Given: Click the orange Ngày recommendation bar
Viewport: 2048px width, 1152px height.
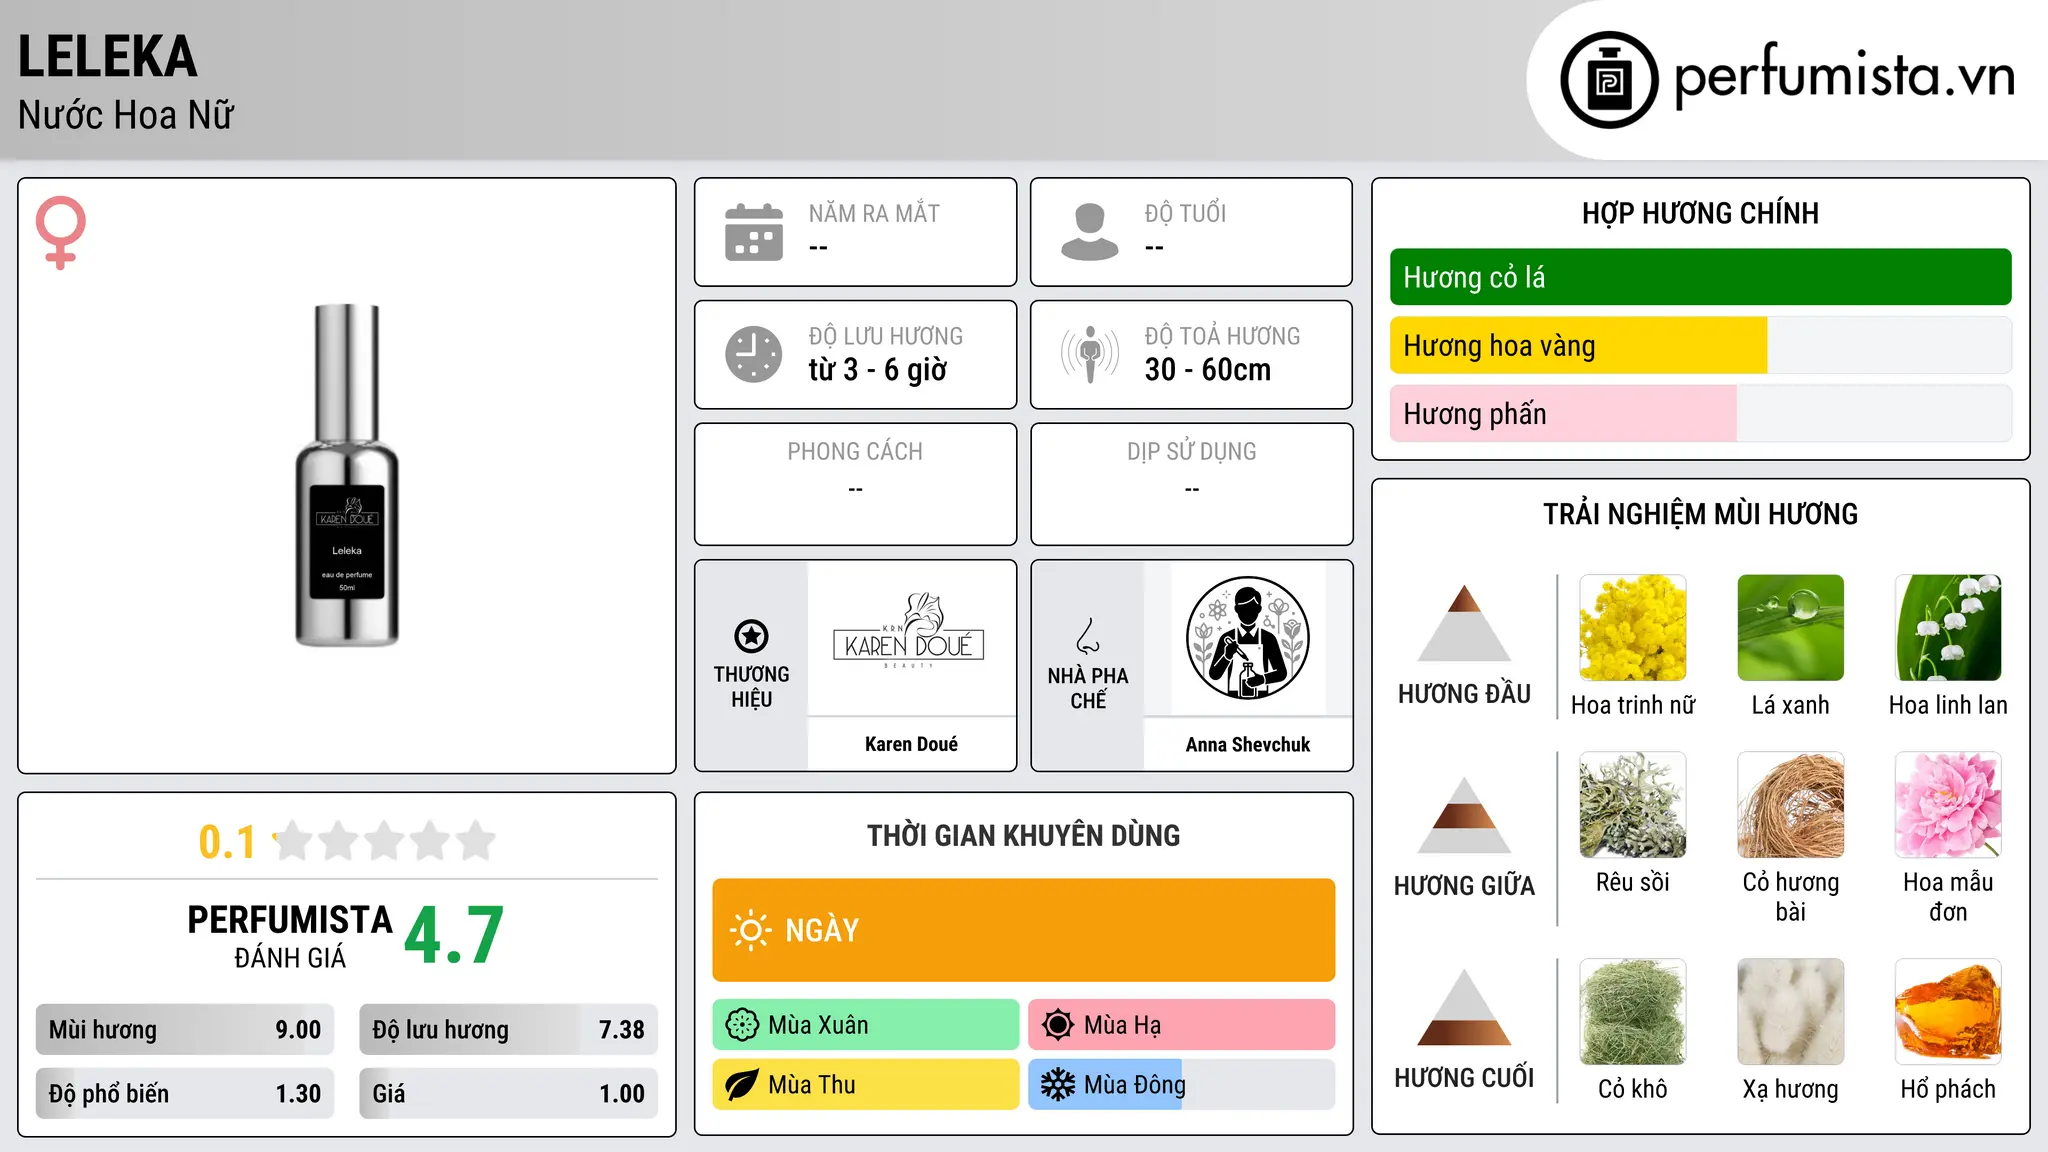Looking at the screenshot, I should pos(1023,930).
